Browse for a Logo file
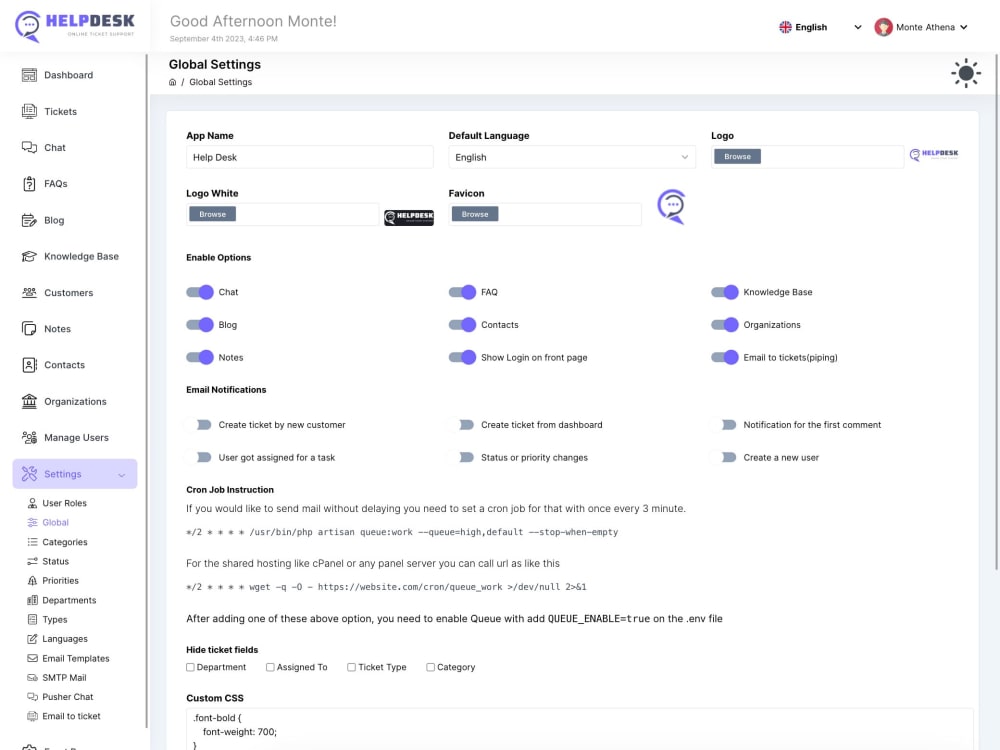This screenshot has width=1000, height=750. point(737,156)
